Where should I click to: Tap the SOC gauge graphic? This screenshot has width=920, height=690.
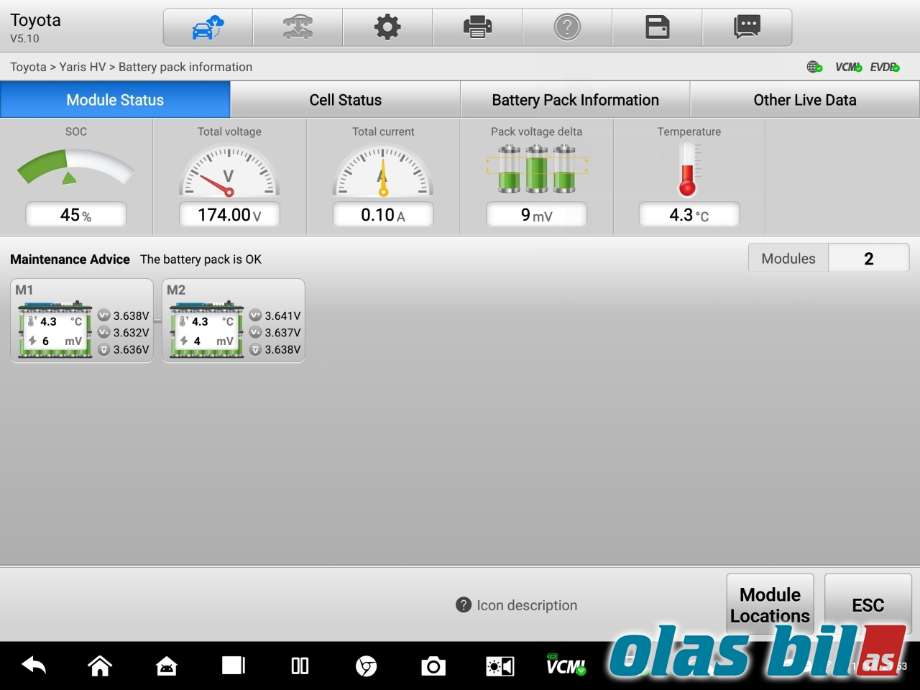pyautogui.click(x=76, y=167)
